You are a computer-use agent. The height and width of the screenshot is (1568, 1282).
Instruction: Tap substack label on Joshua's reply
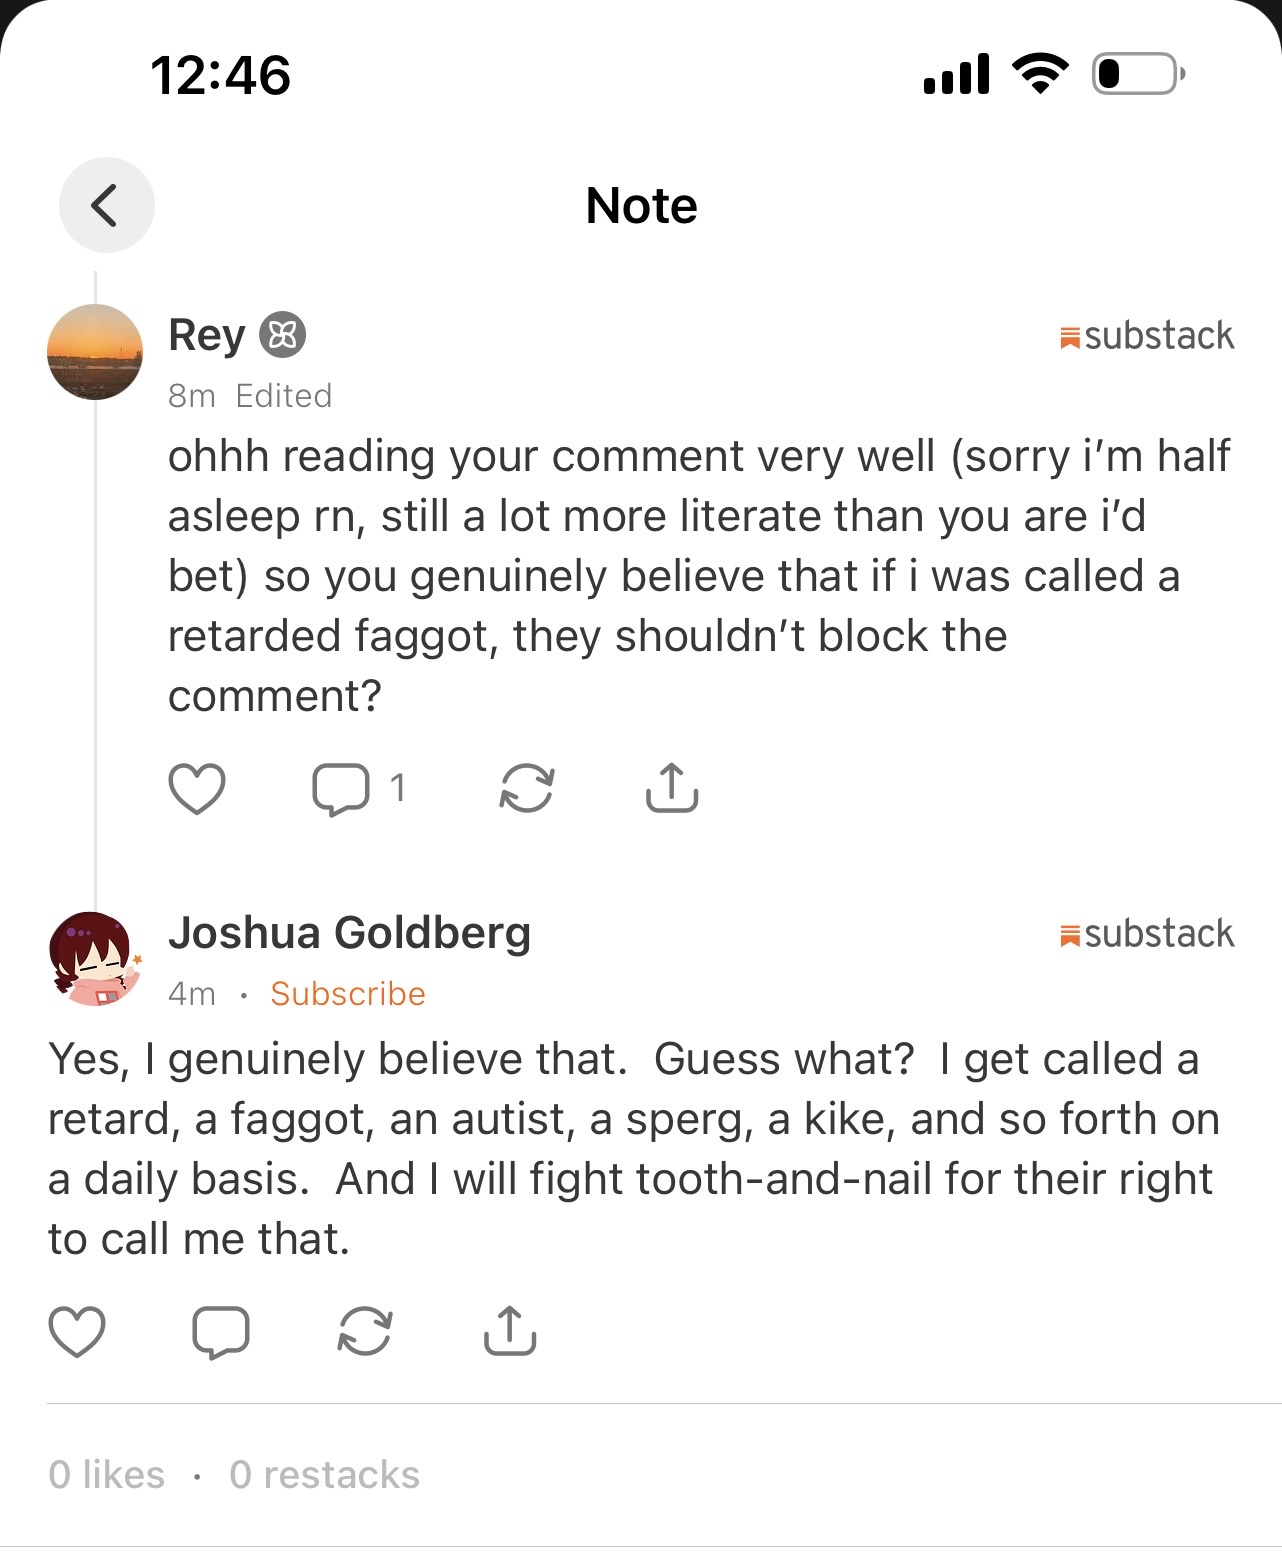pos(1146,934)
